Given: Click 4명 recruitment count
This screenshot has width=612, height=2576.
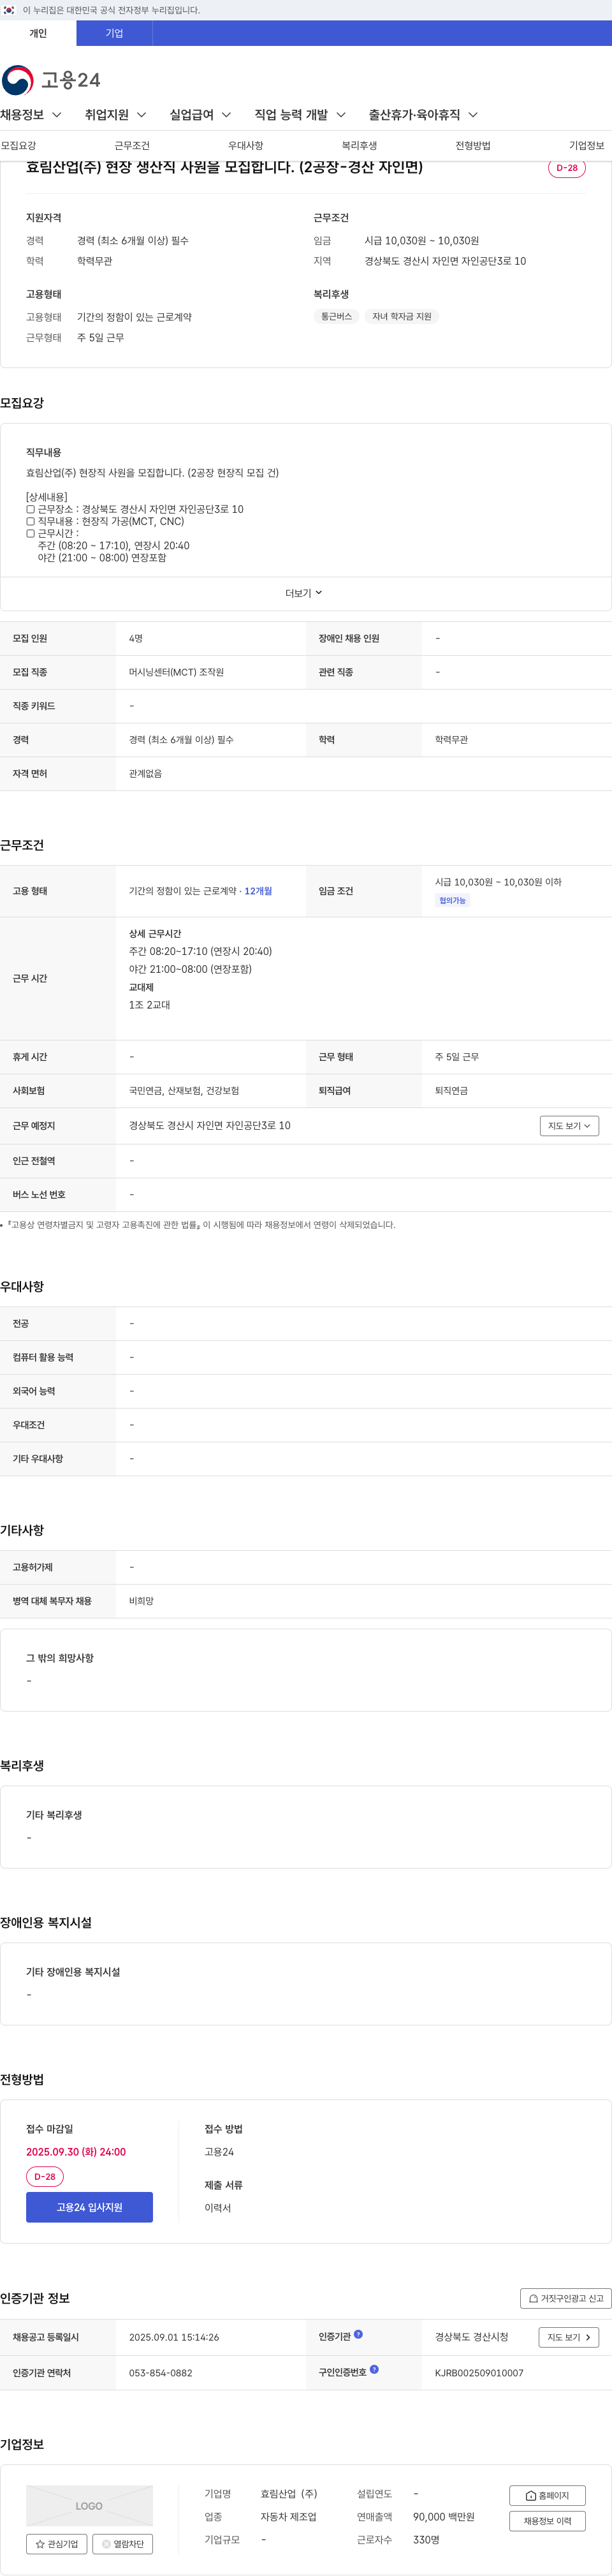Looking at the screenshot, I should point(136,638).
